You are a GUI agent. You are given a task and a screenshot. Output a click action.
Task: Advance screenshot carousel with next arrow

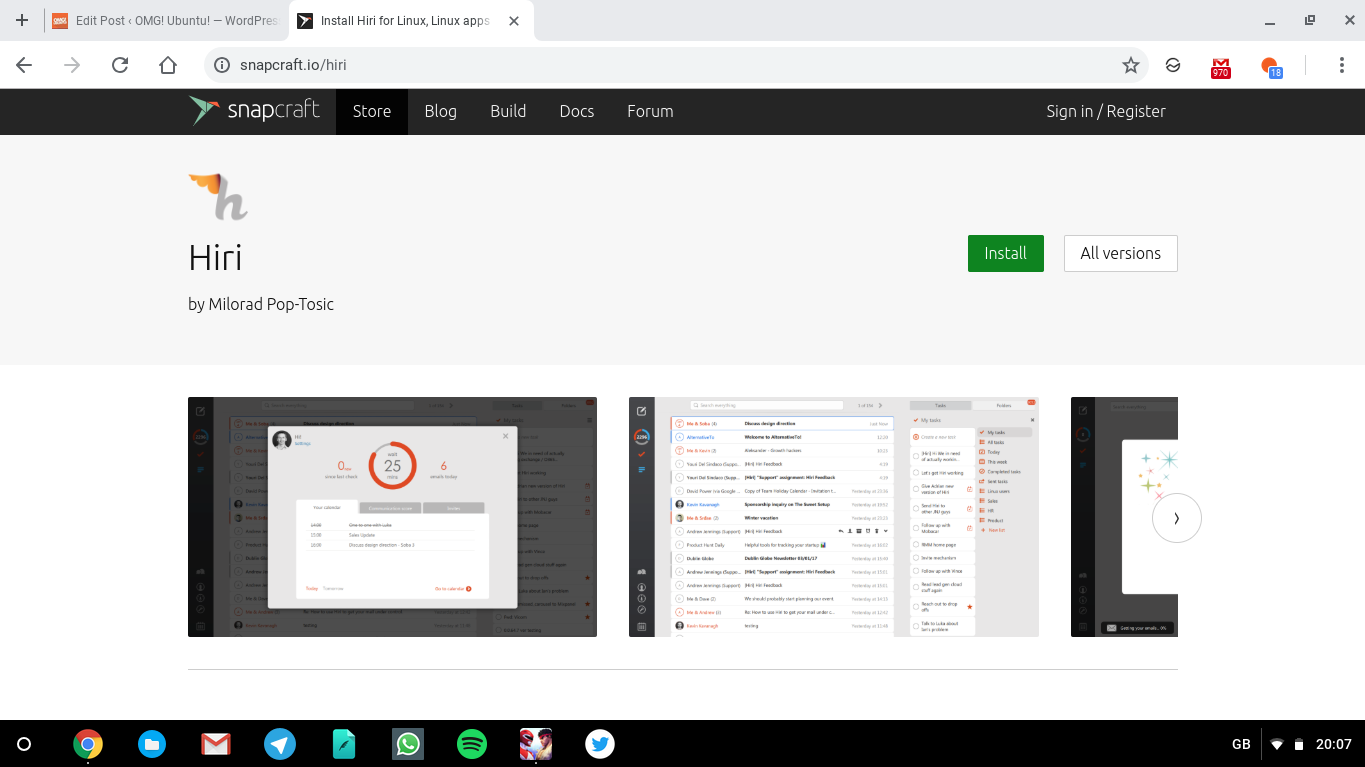[1176, 518]
